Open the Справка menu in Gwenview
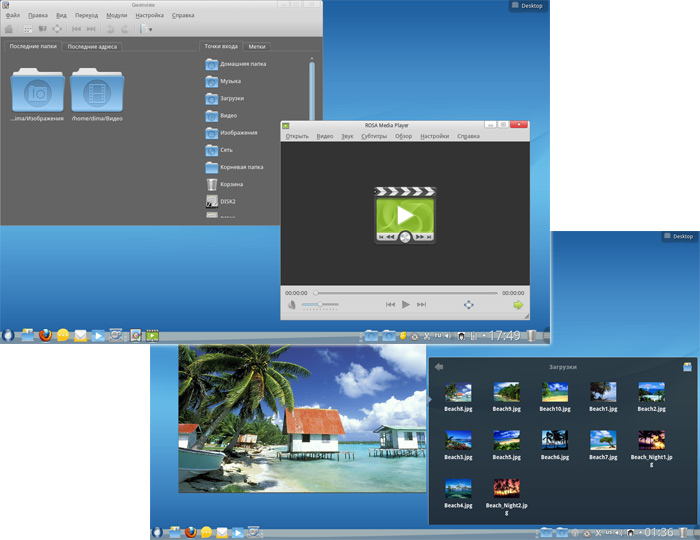The width and height of the screenshot is (700, 540). tap(183, 15)
